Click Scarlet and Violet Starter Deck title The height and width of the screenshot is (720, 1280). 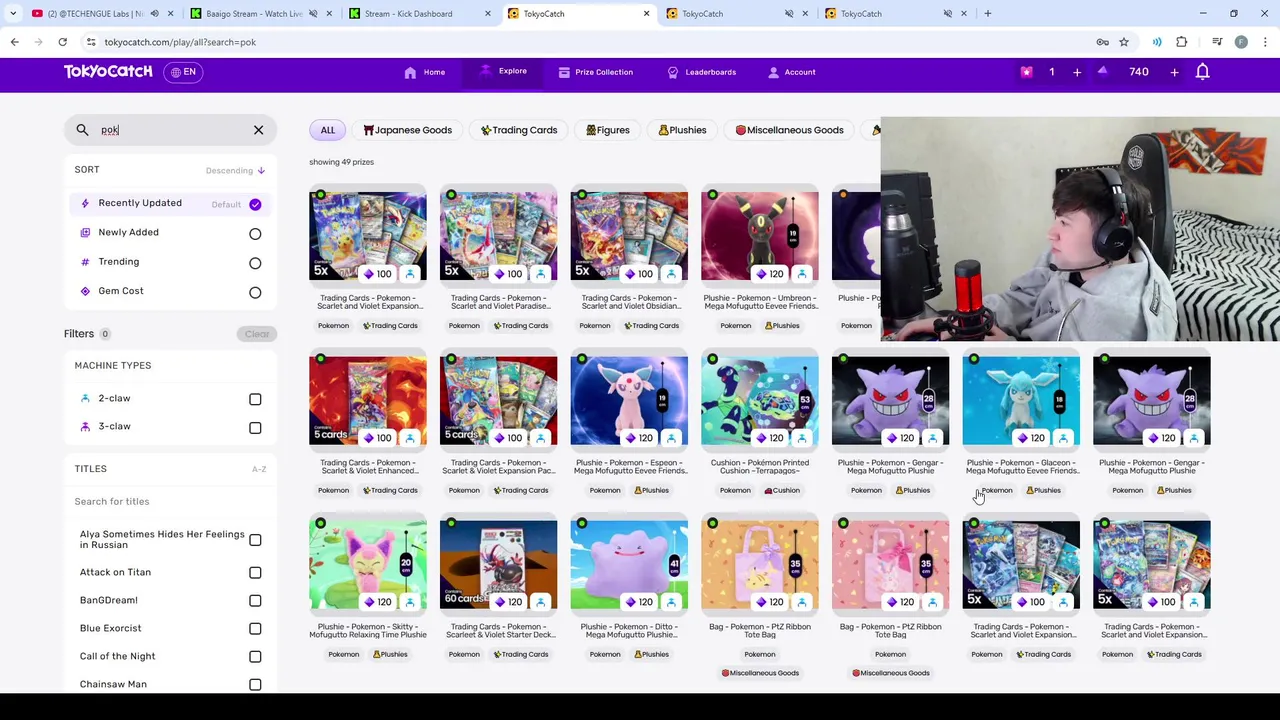click(x=498, y=631)
